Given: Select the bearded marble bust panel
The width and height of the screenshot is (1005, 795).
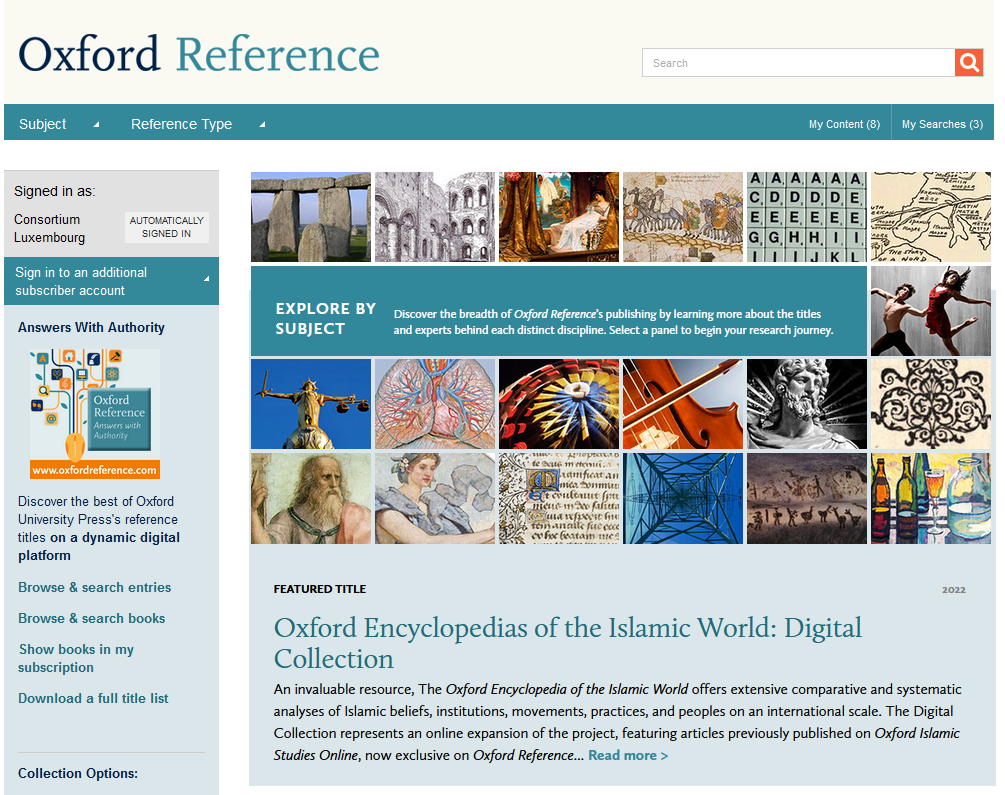Looking at the screenshot, I should click(x=807, y=404).
